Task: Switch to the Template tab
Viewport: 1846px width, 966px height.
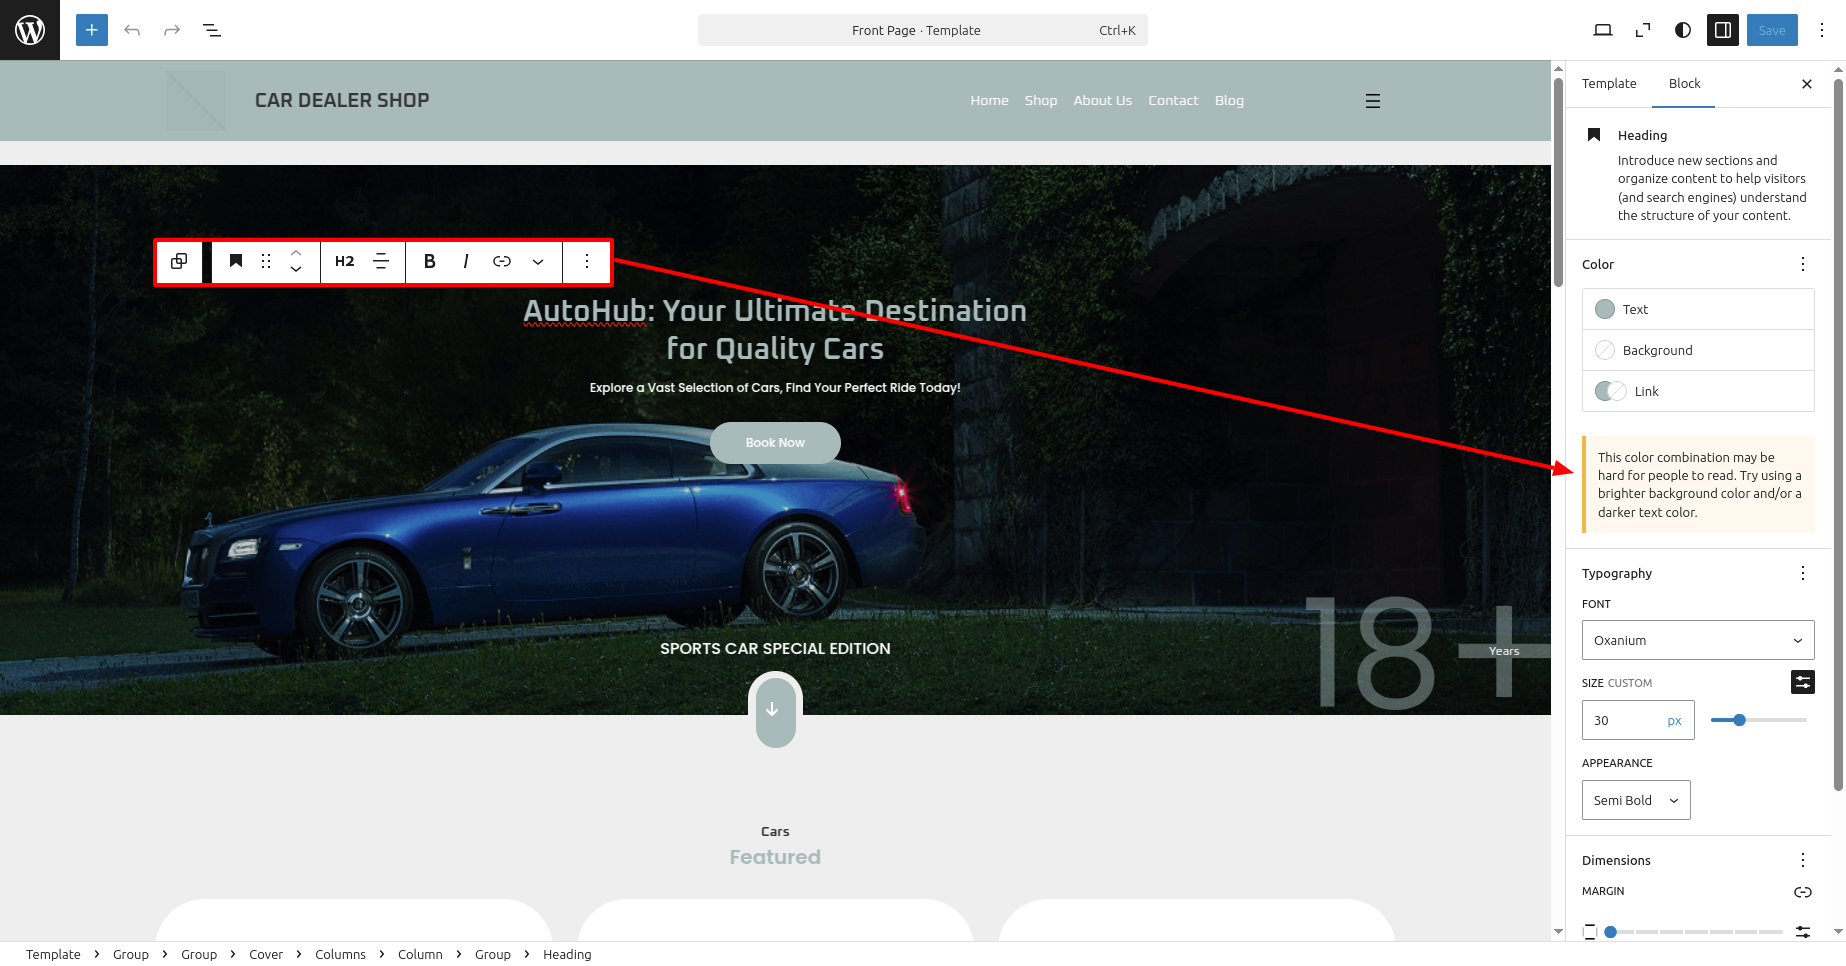Action: tap(1609, 84)
